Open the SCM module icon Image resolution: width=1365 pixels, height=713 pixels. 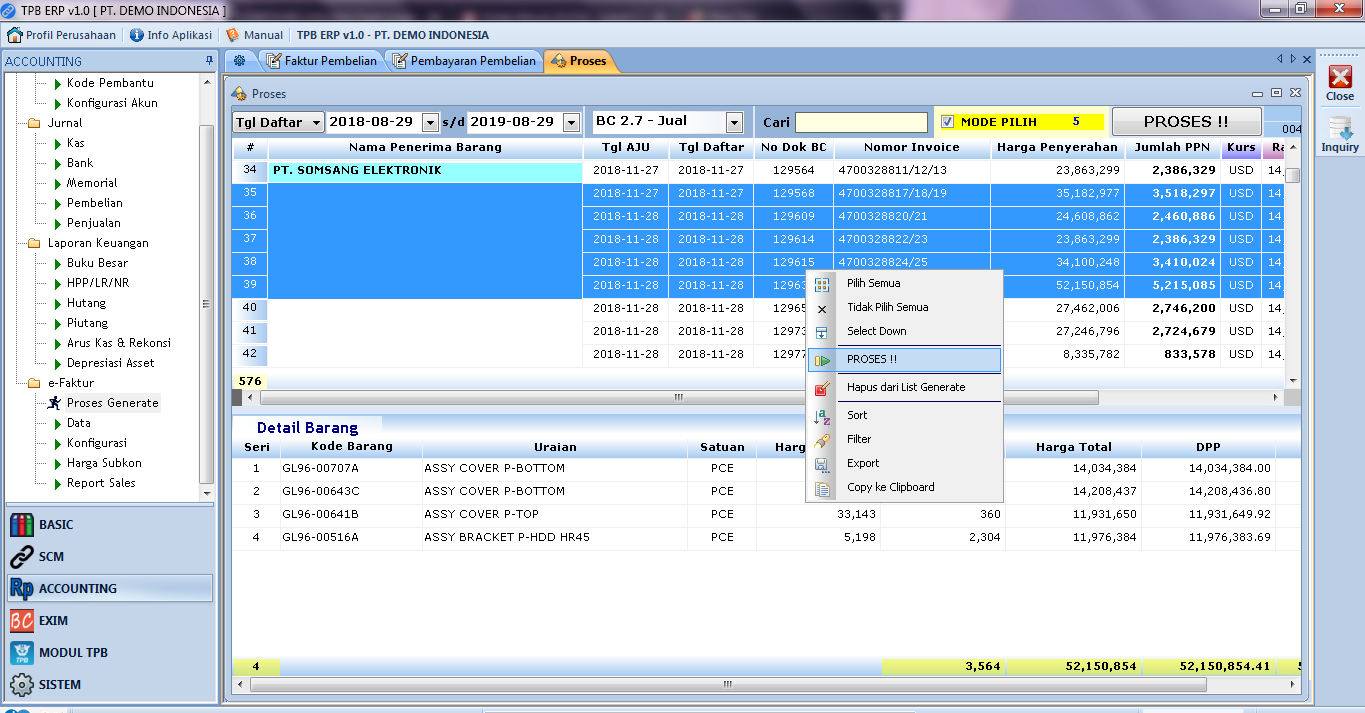pos(22,557)
